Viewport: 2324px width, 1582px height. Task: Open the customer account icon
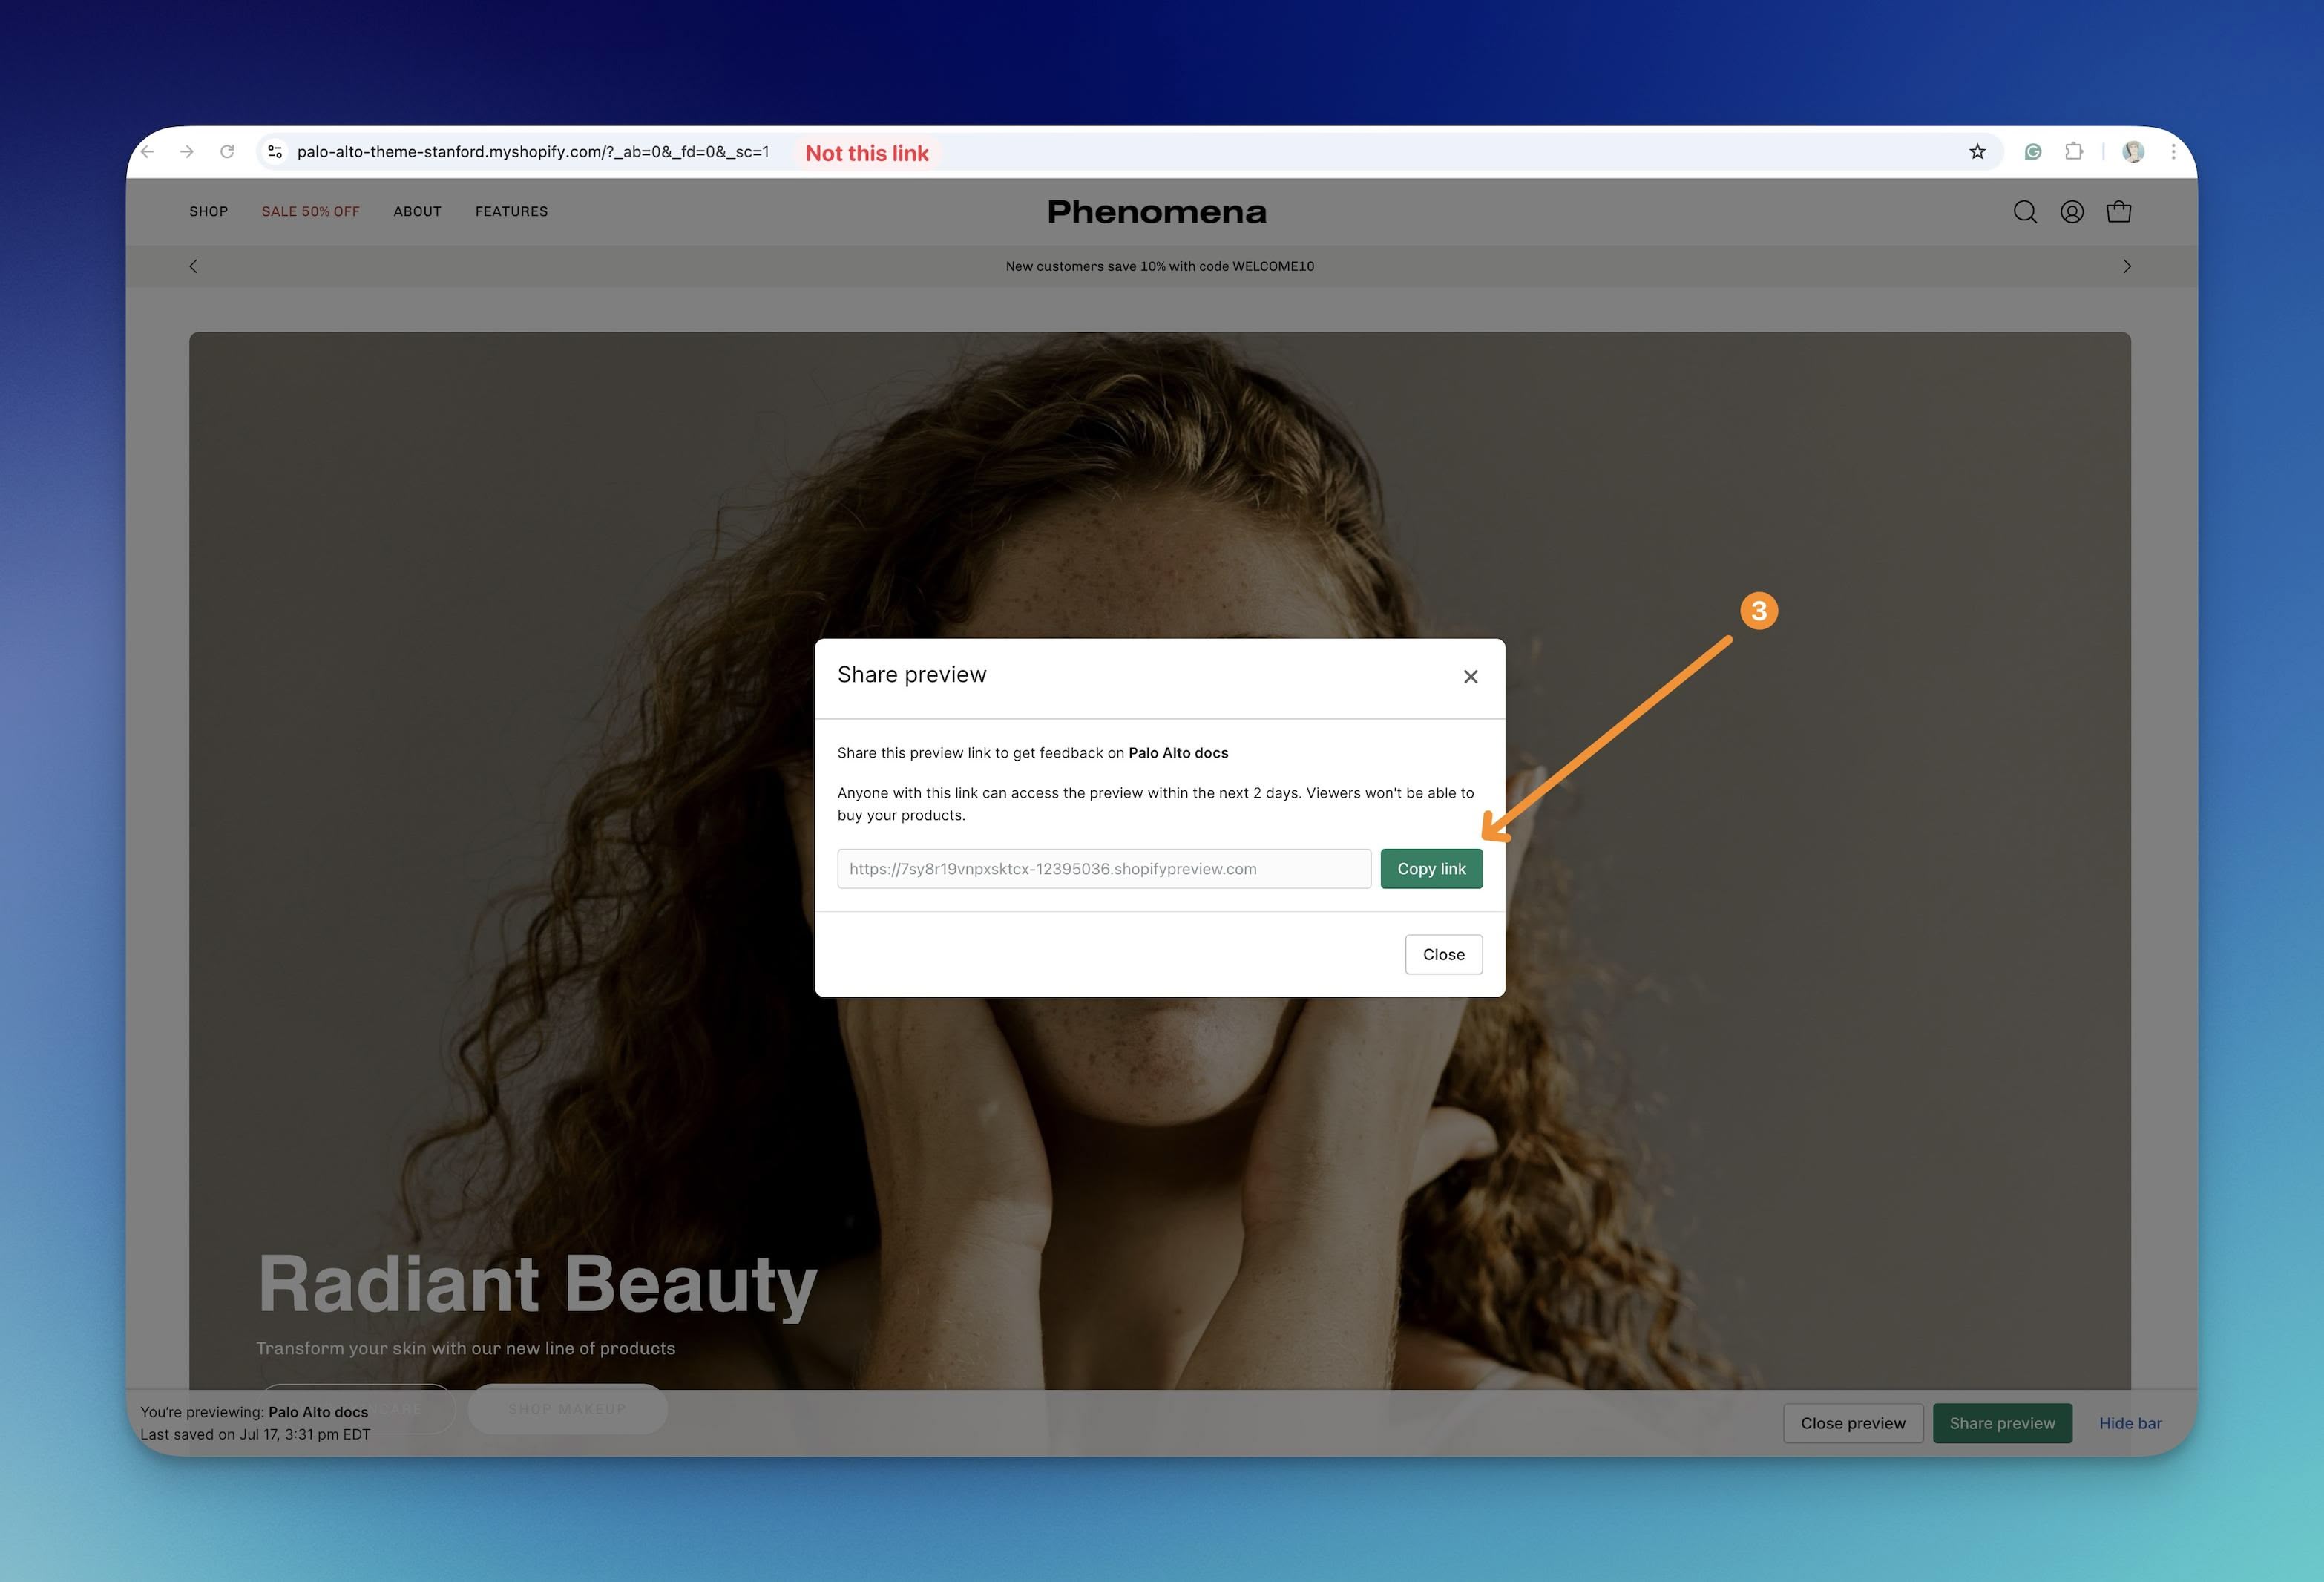pyautogui.click(x=2072, y=212)
